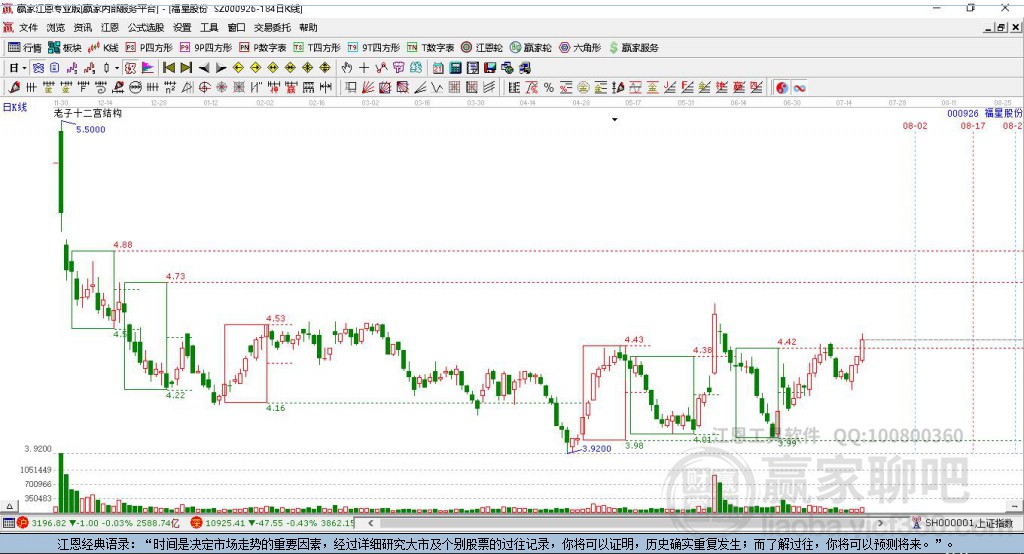Select the Gann fan lines tool

368,88
